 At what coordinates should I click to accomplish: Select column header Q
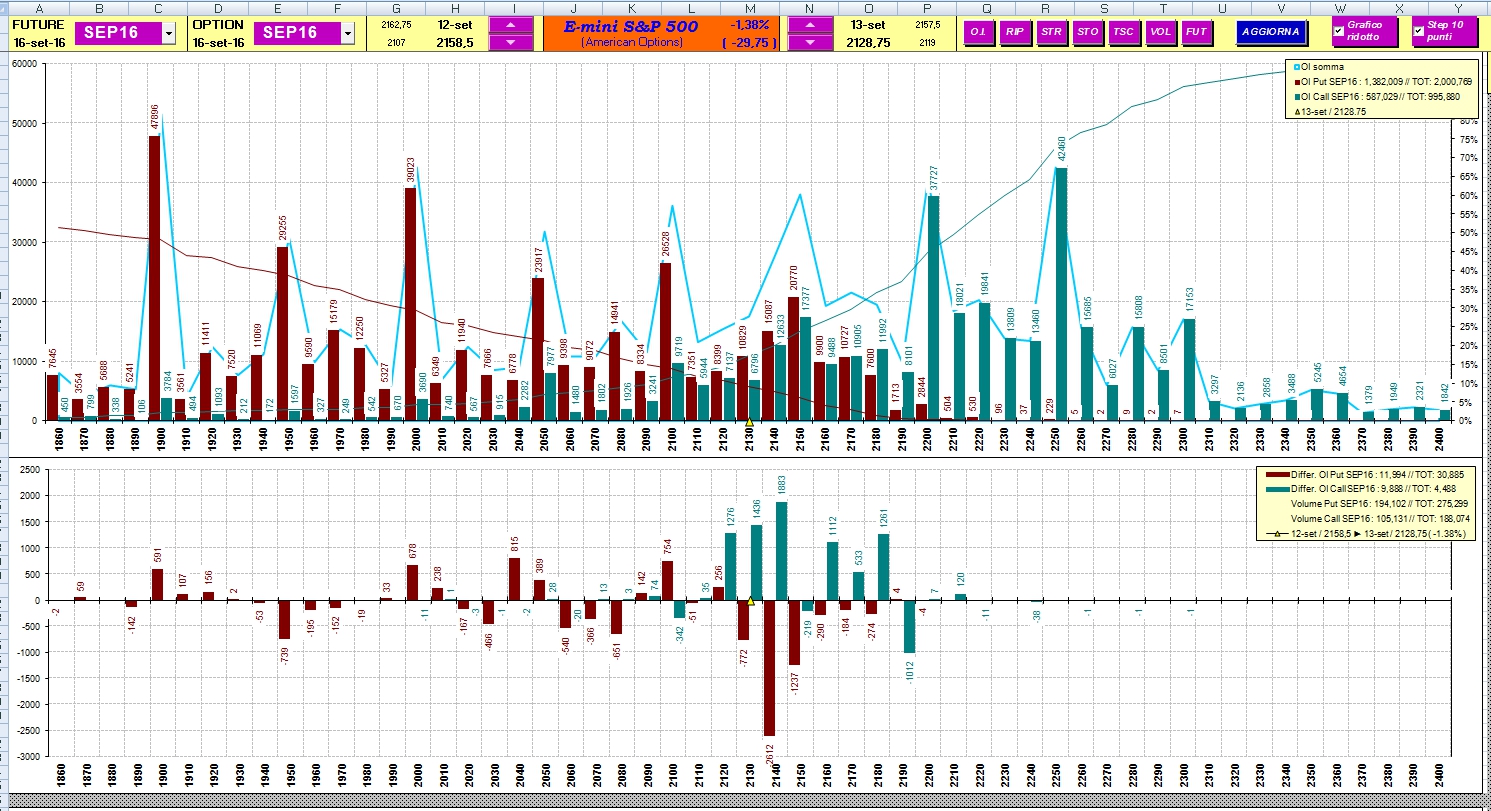(987, 8)
